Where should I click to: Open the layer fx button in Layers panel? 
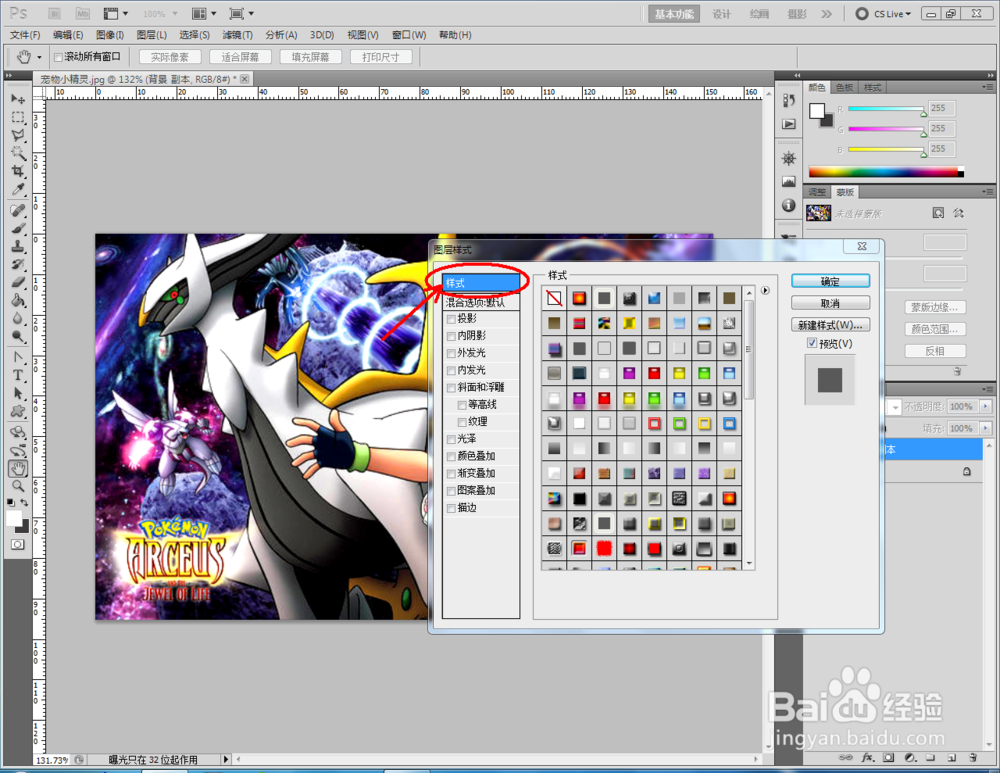[x=867, y=758]
